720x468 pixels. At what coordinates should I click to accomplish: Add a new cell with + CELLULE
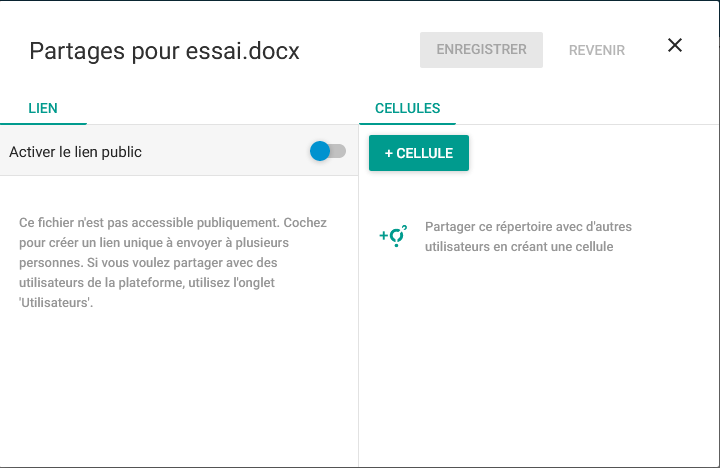tap(419, 153)
